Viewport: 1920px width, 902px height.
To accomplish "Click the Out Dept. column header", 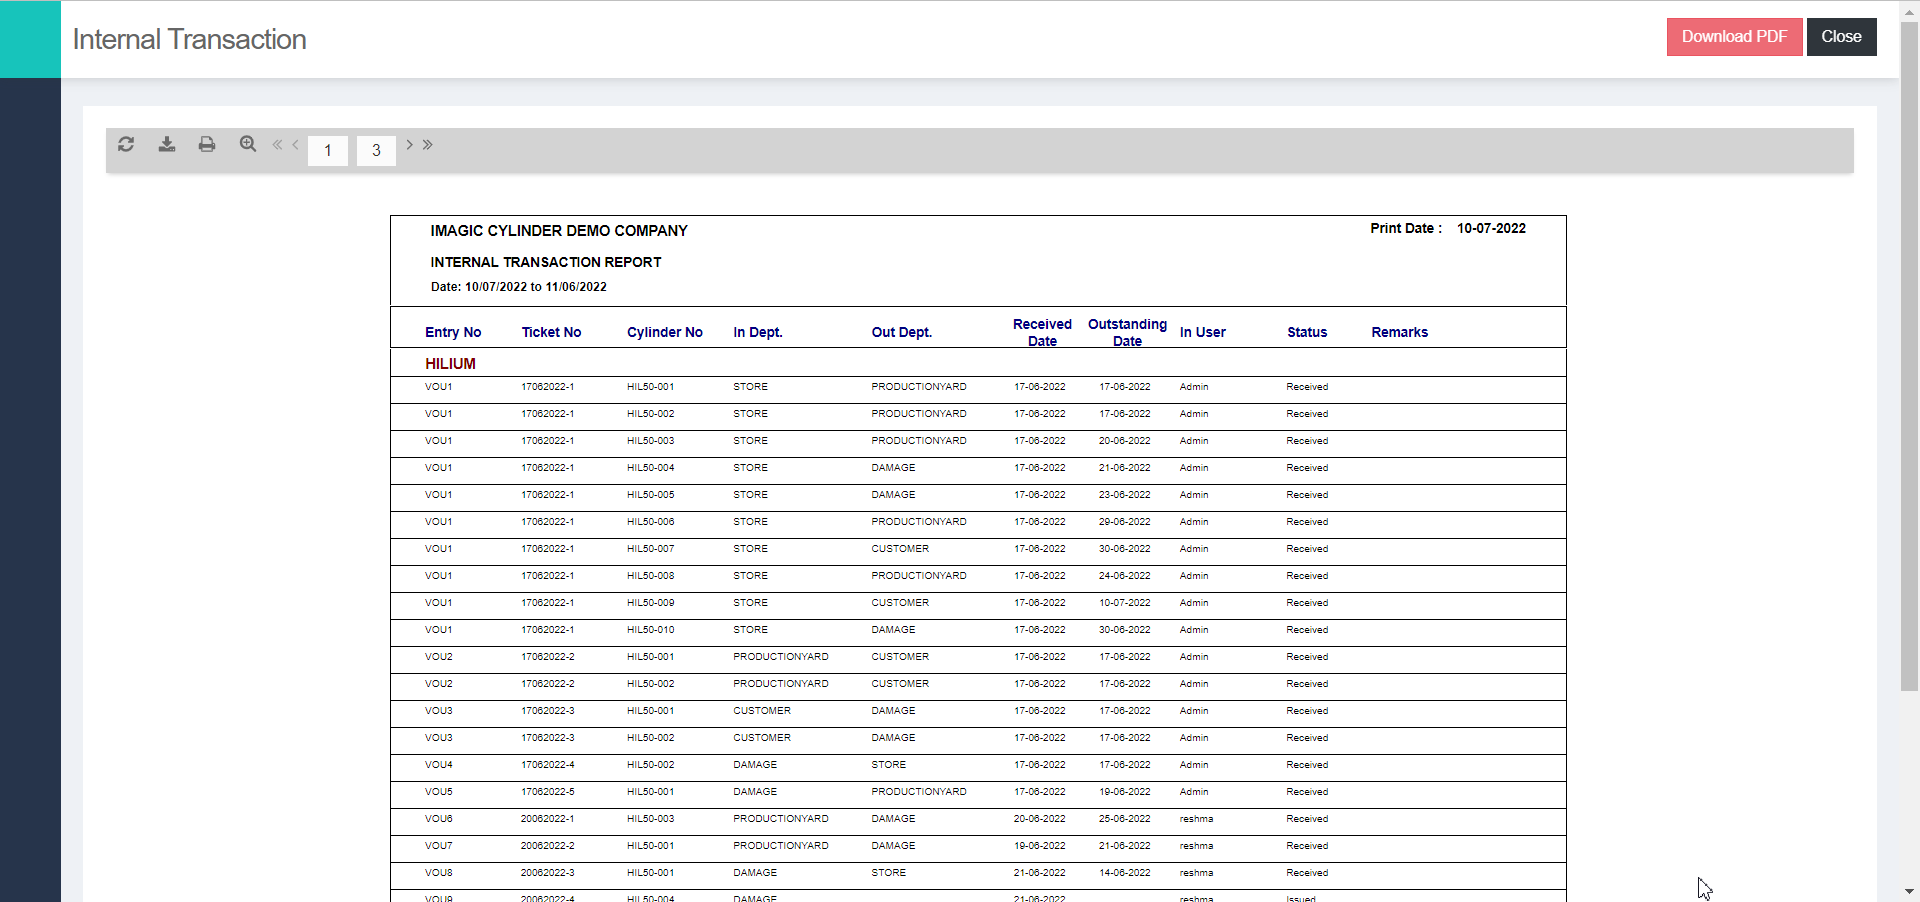I will click(902, 332).
